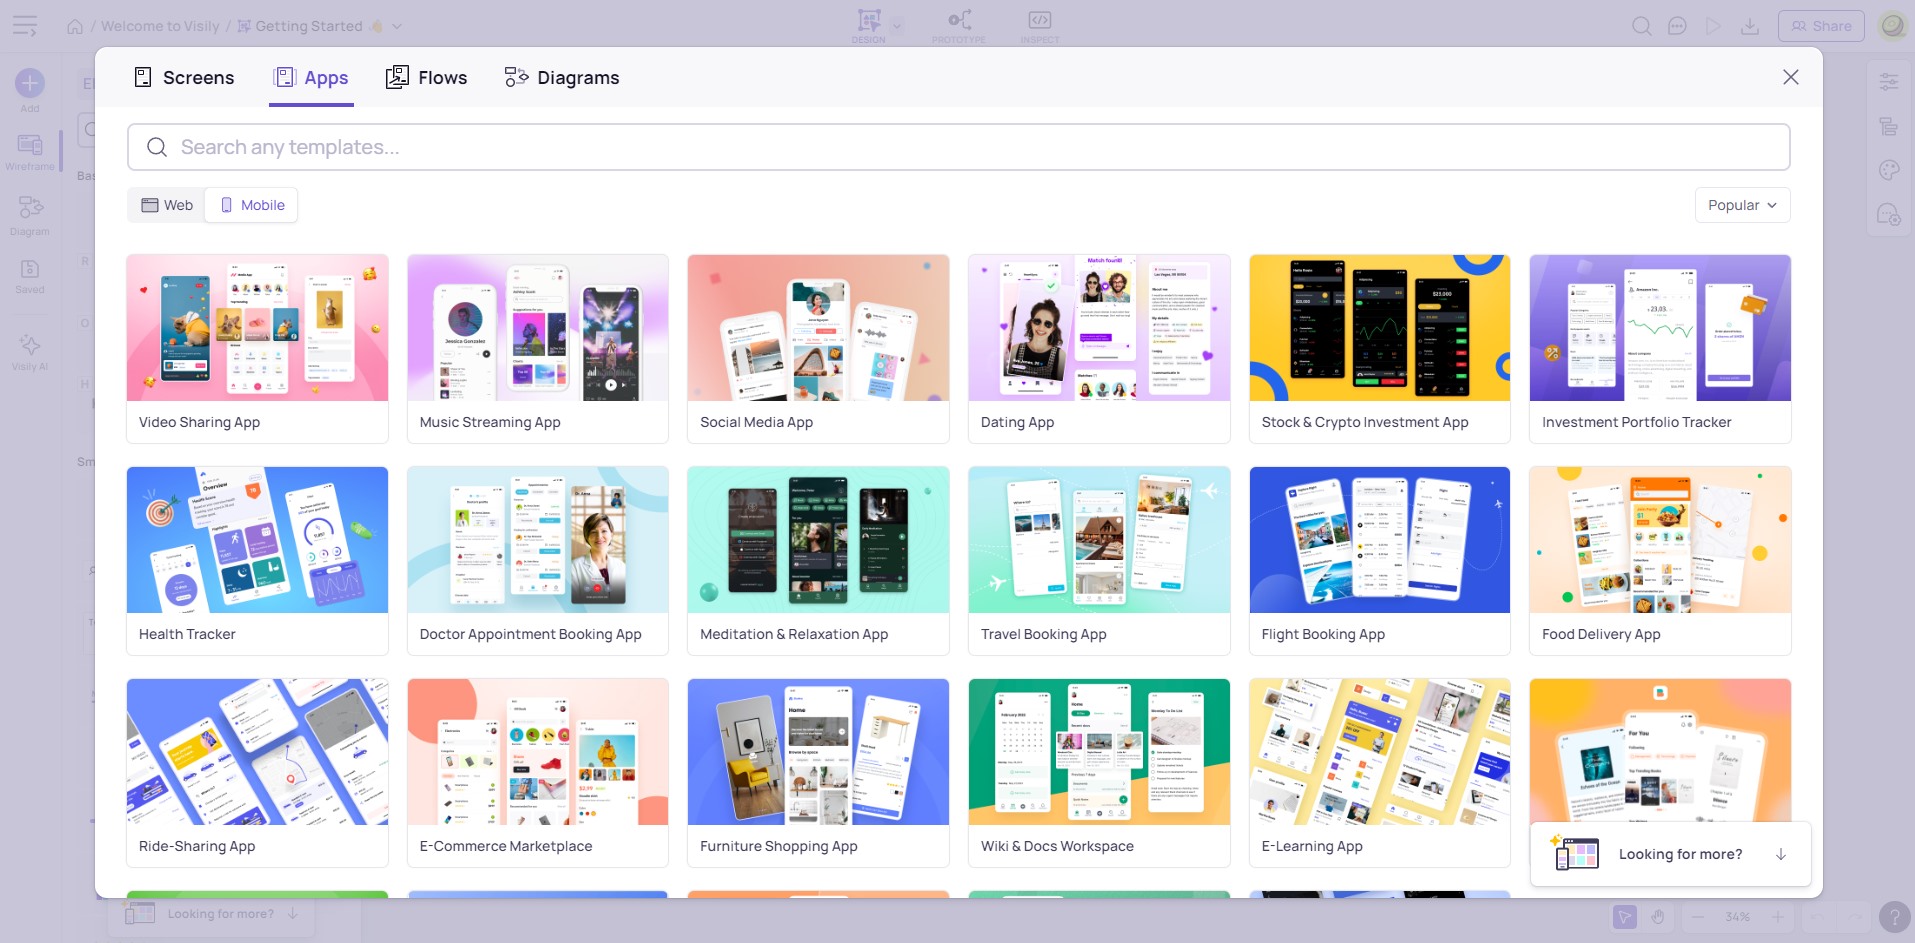Pick the Furniture Shopping App template
The width and height of the screenshot is (1915, 943).
[x=818, y=772]
